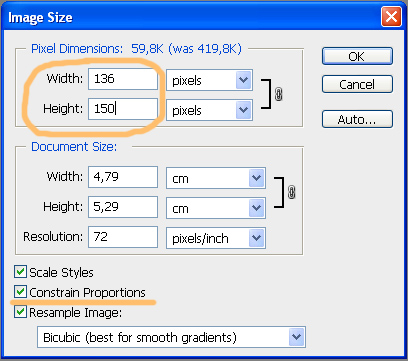Click the Resolution field showing 72

[x=123, y=237]
